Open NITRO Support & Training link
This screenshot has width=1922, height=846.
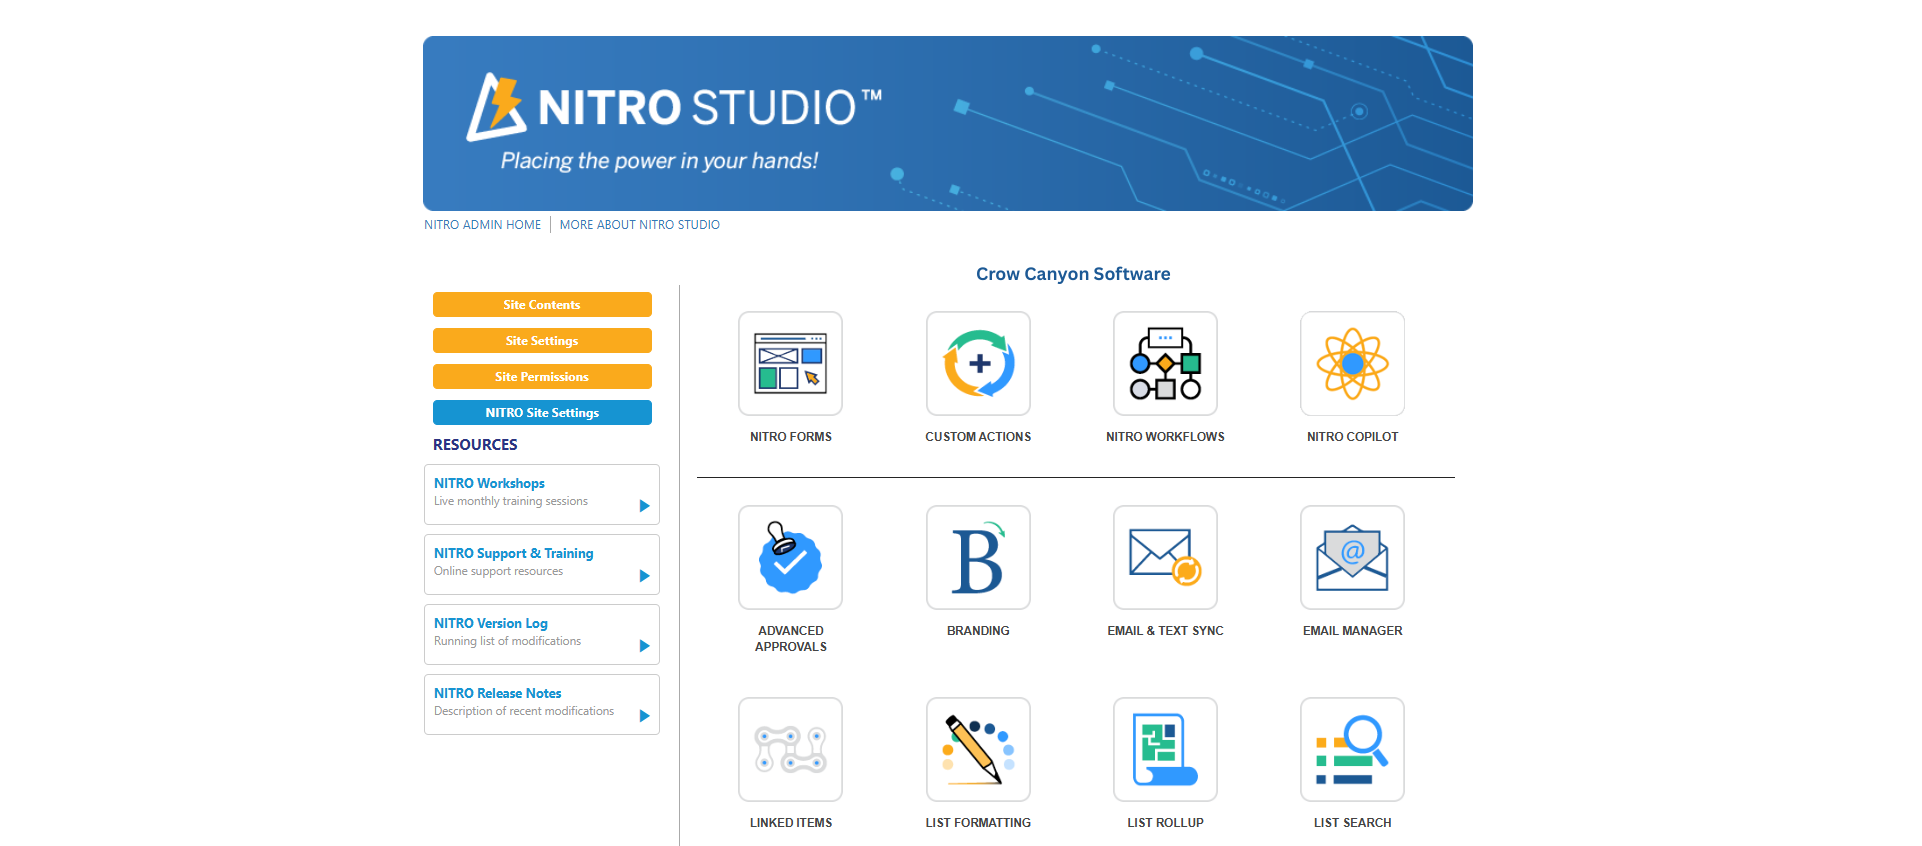point(513,553)
